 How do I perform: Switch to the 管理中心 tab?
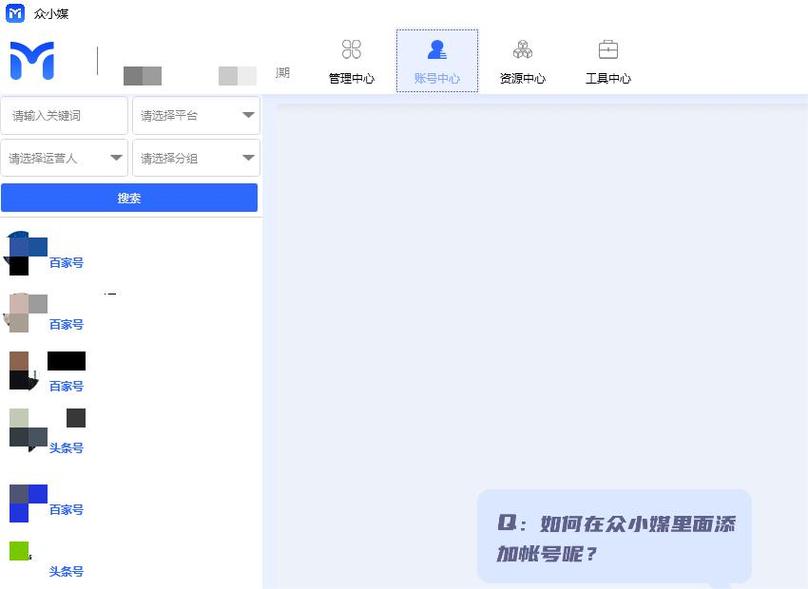coord(351,60)
